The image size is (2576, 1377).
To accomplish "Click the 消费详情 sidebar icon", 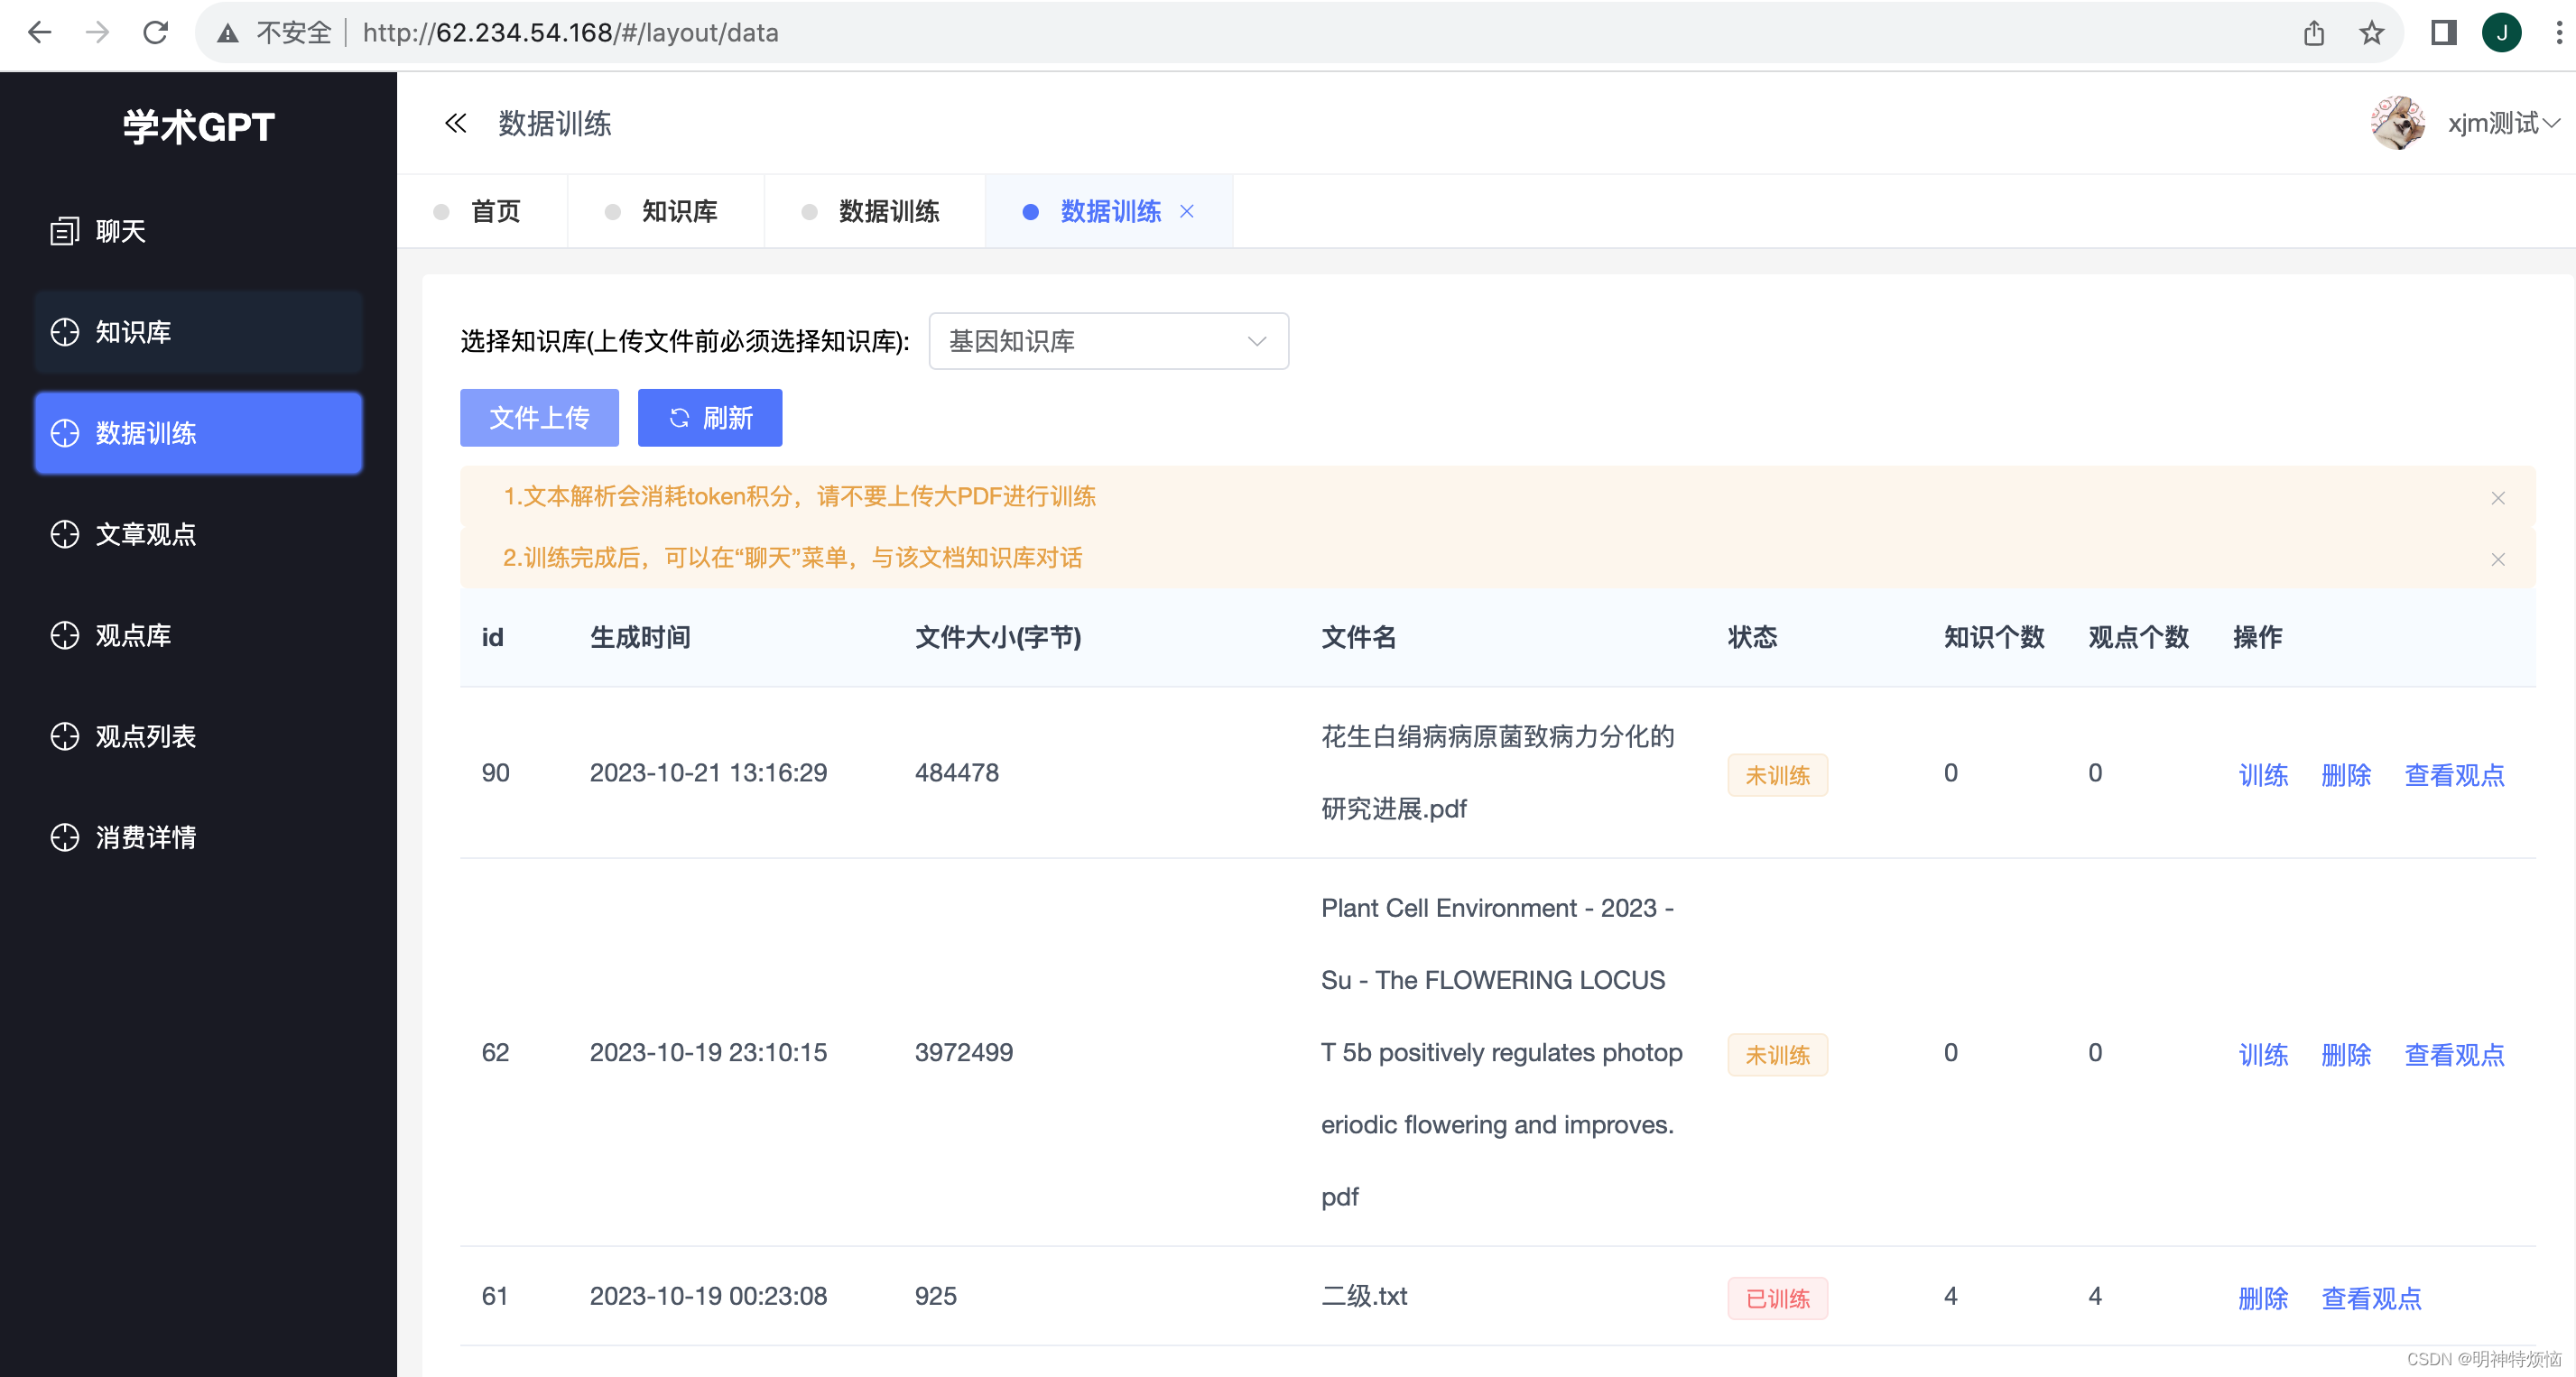I will point(65,837).
